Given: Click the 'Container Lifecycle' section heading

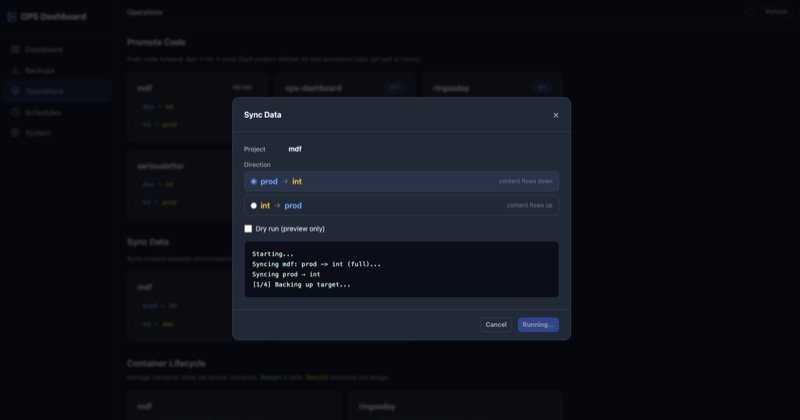Looking at the screenshot, I should click(x=166, y=363).
